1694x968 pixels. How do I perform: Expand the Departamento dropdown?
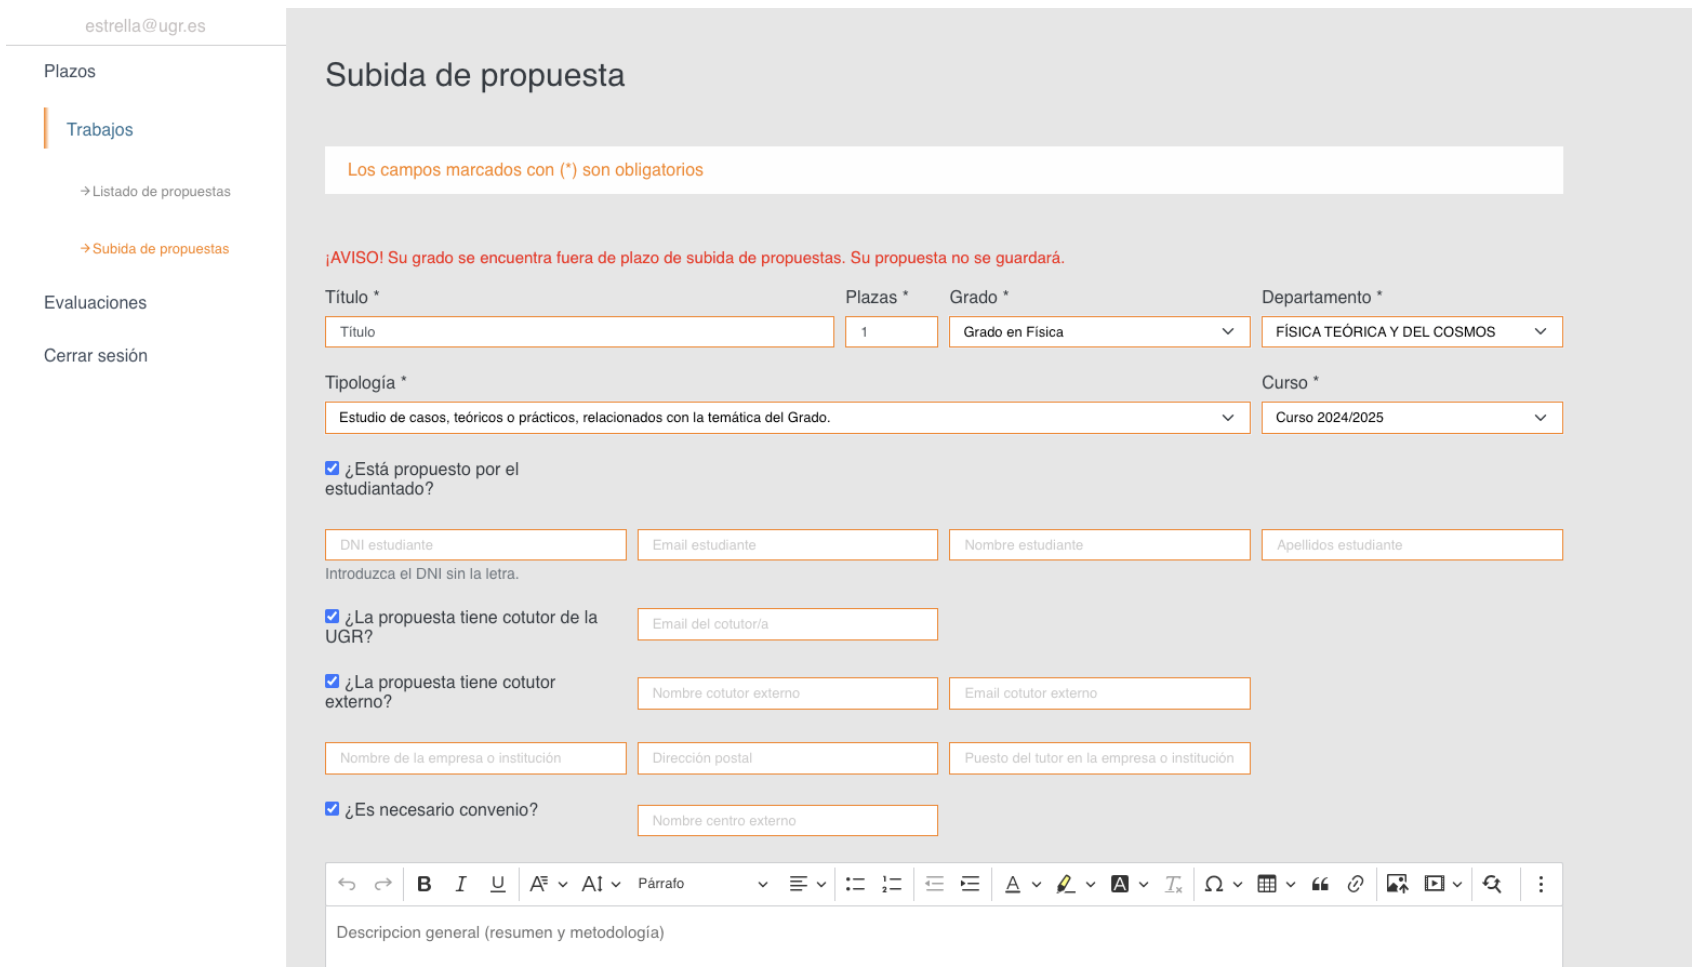1411,332
